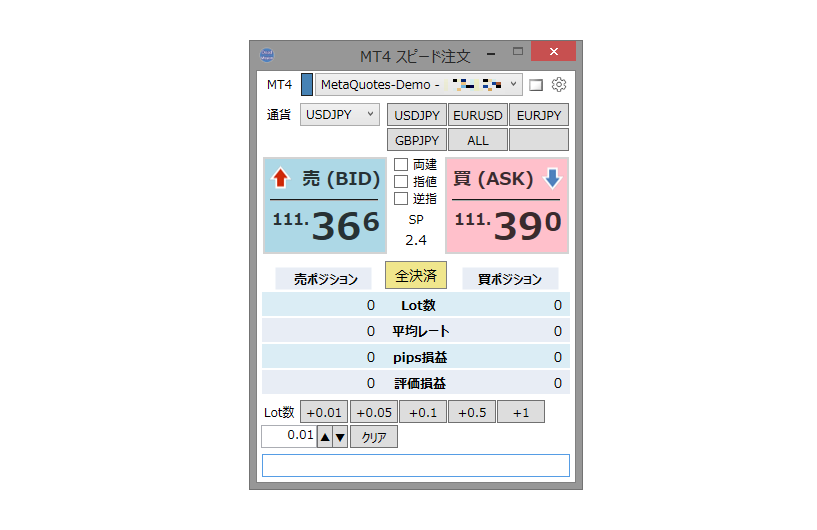
Task: Add +0.05 to lot size
Action: click(x=374, y=412)
